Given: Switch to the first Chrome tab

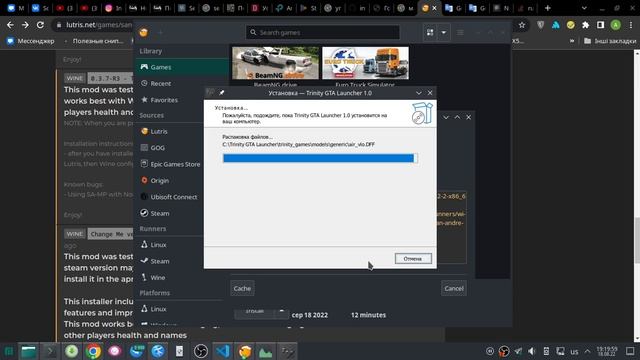Looking at the screenshot, I should tap(16, 8).
